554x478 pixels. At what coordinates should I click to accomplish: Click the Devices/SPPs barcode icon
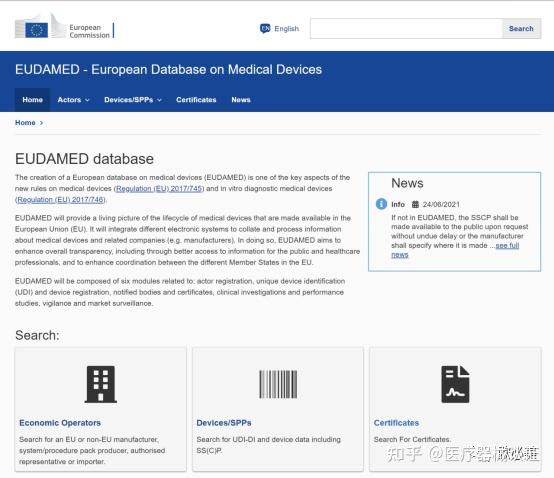tap(278, 384)
